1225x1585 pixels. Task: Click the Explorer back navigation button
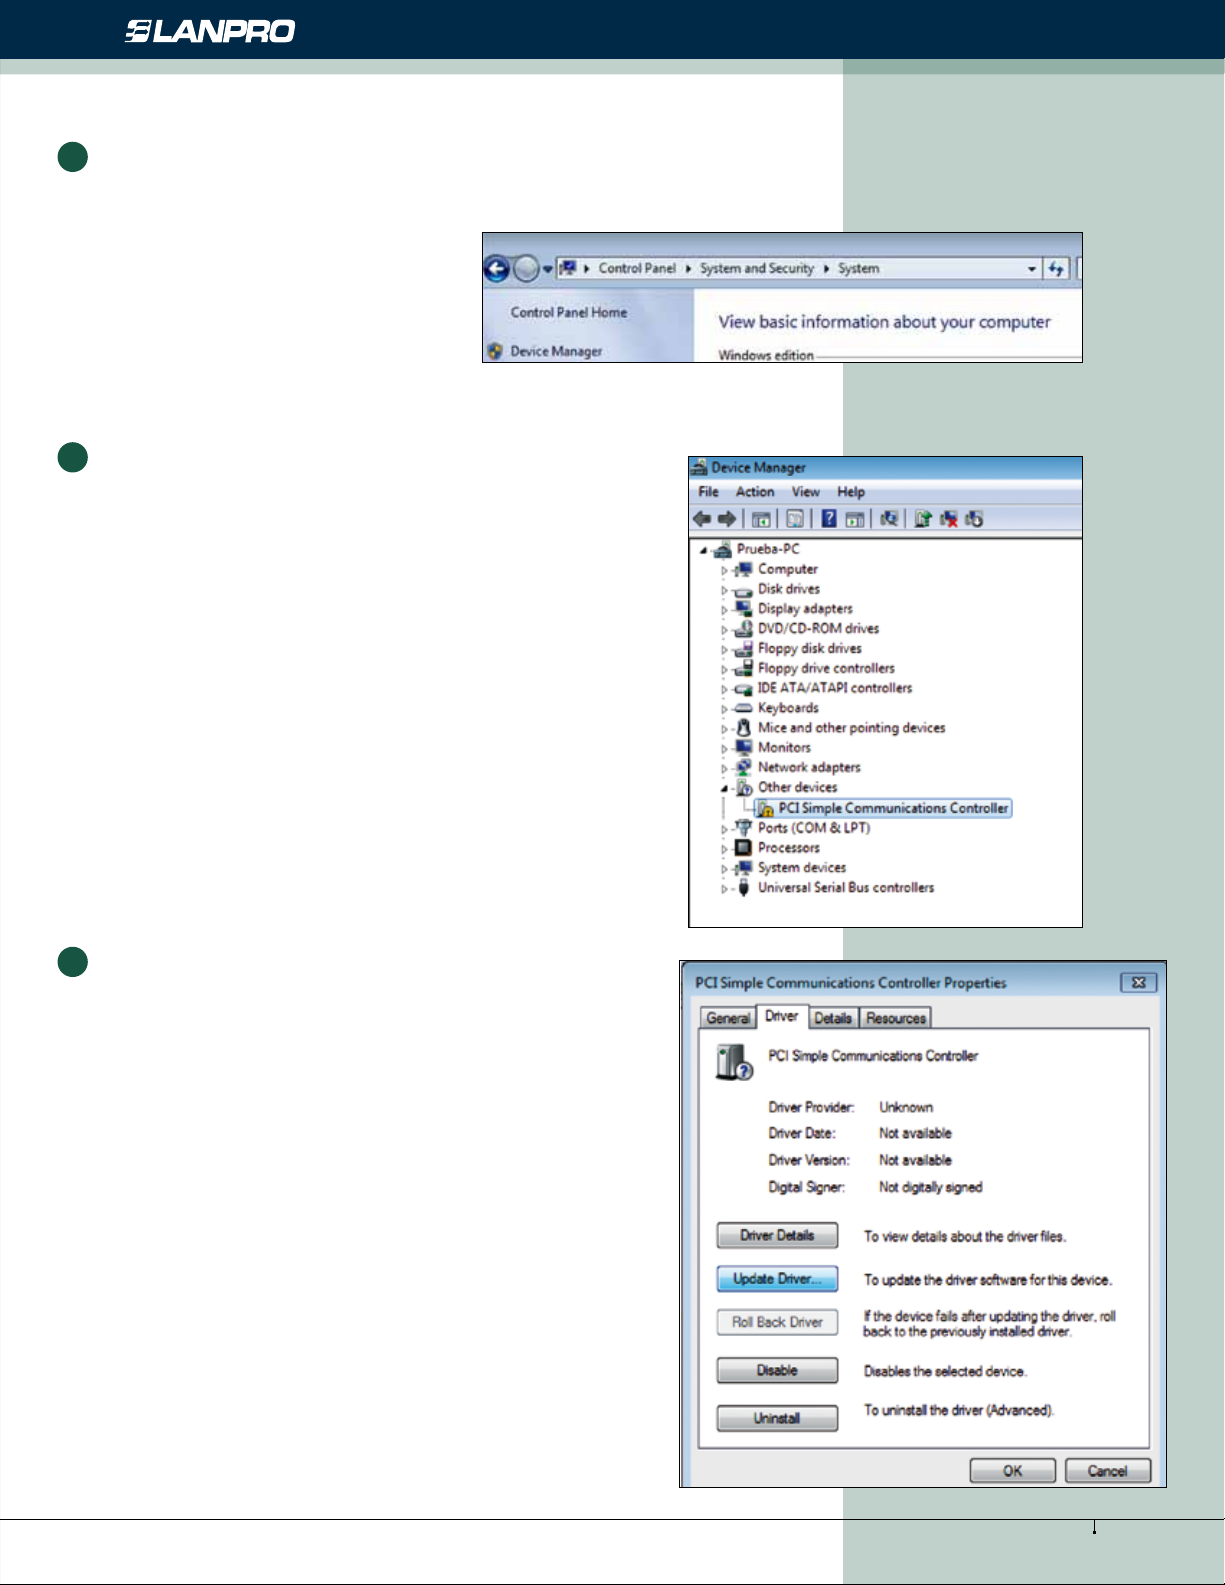[x=497, y=269]
